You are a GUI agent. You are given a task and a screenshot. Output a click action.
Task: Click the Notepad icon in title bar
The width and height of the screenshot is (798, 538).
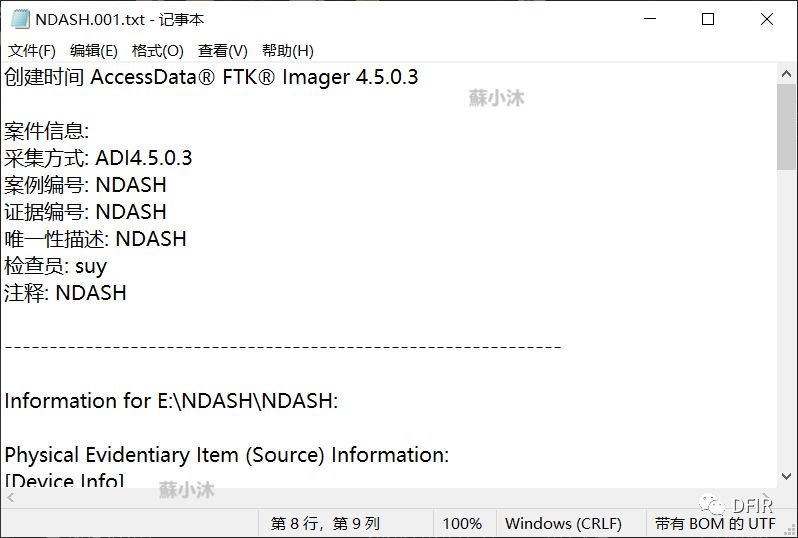(20, 19)
